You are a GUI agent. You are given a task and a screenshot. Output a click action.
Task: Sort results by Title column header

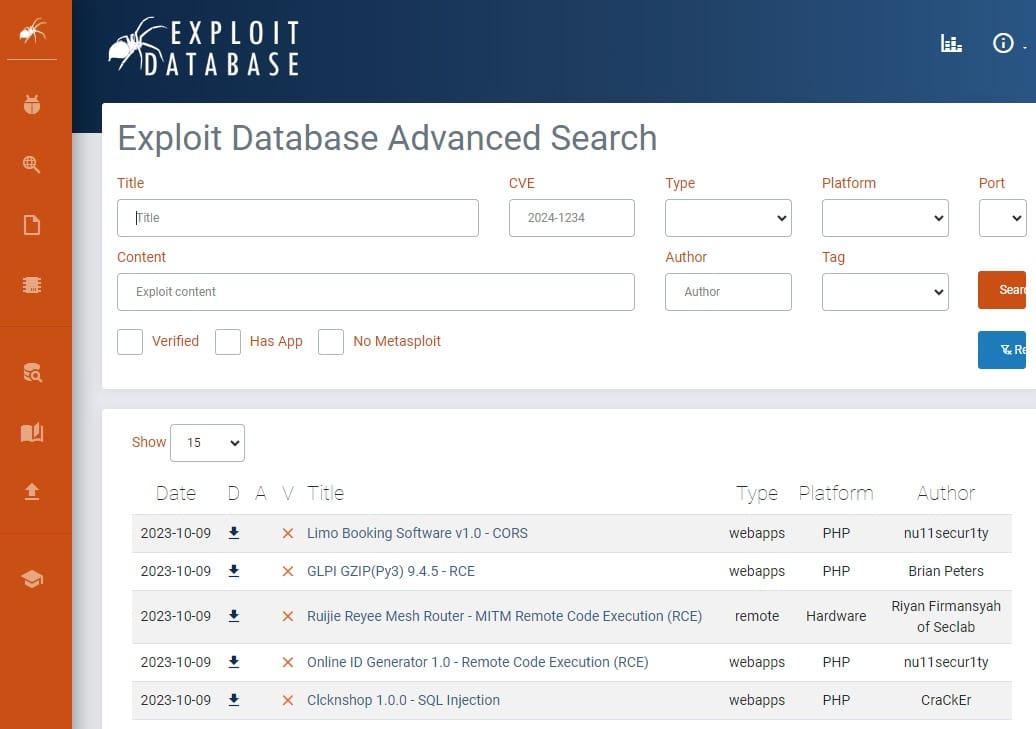pos(326,493)
